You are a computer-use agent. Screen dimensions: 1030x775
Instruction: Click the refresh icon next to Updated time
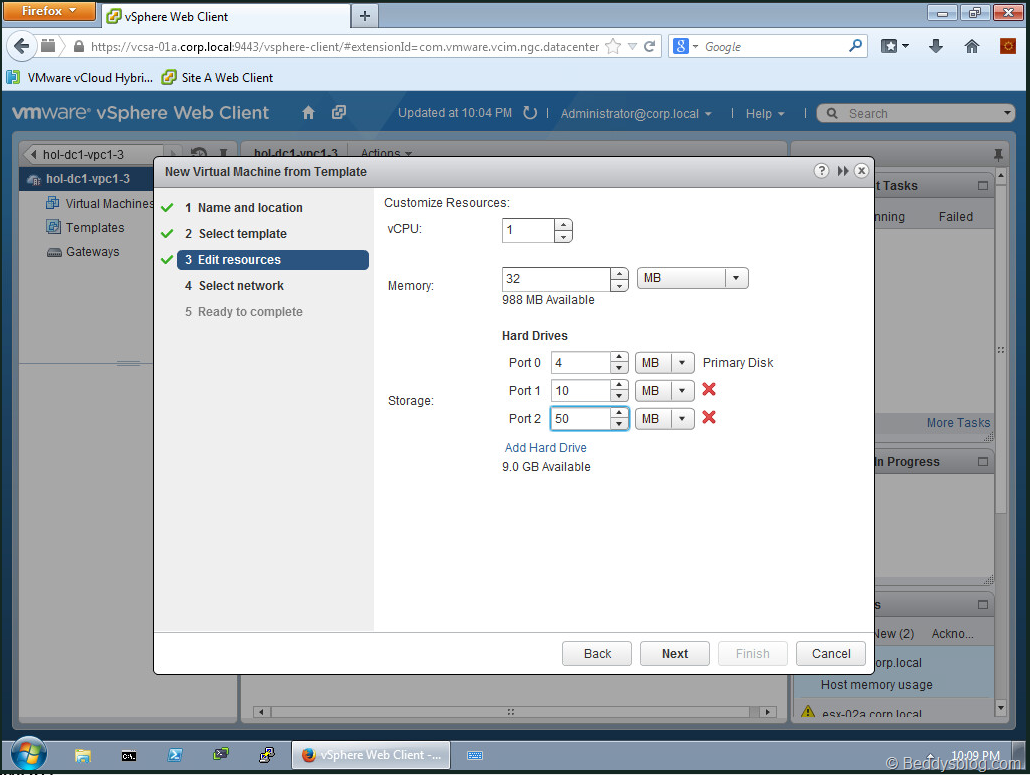pos(529,113)
